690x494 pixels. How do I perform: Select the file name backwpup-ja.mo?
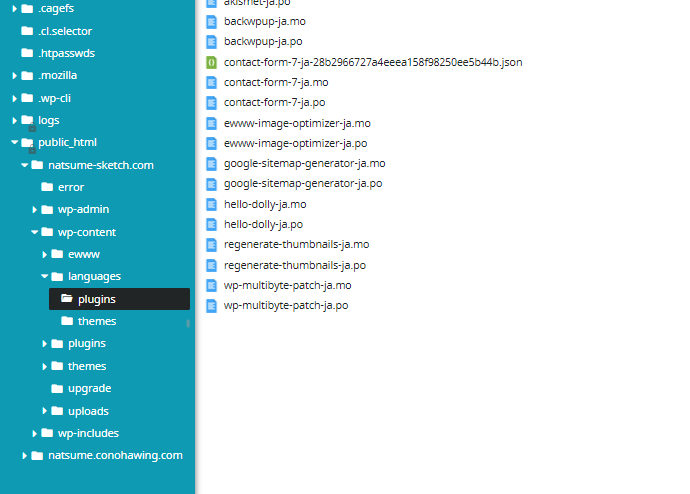click(265, 21)
